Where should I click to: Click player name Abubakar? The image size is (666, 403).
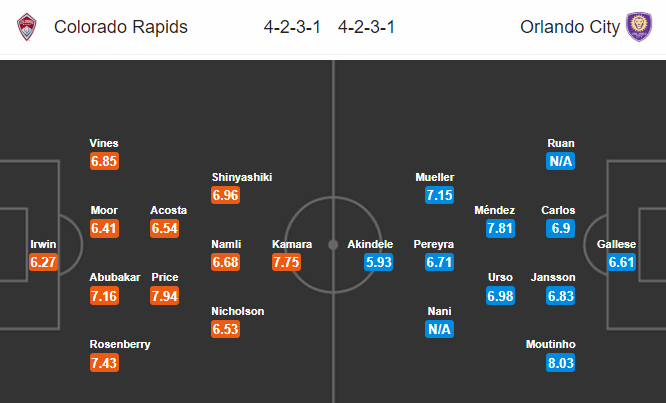tap(115, 277)
